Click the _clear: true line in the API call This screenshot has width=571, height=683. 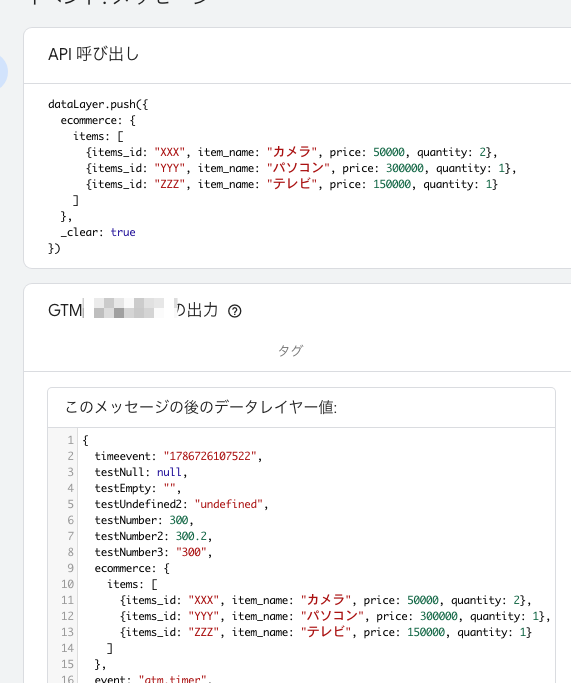pyautogui.click(x=98, y=232)
